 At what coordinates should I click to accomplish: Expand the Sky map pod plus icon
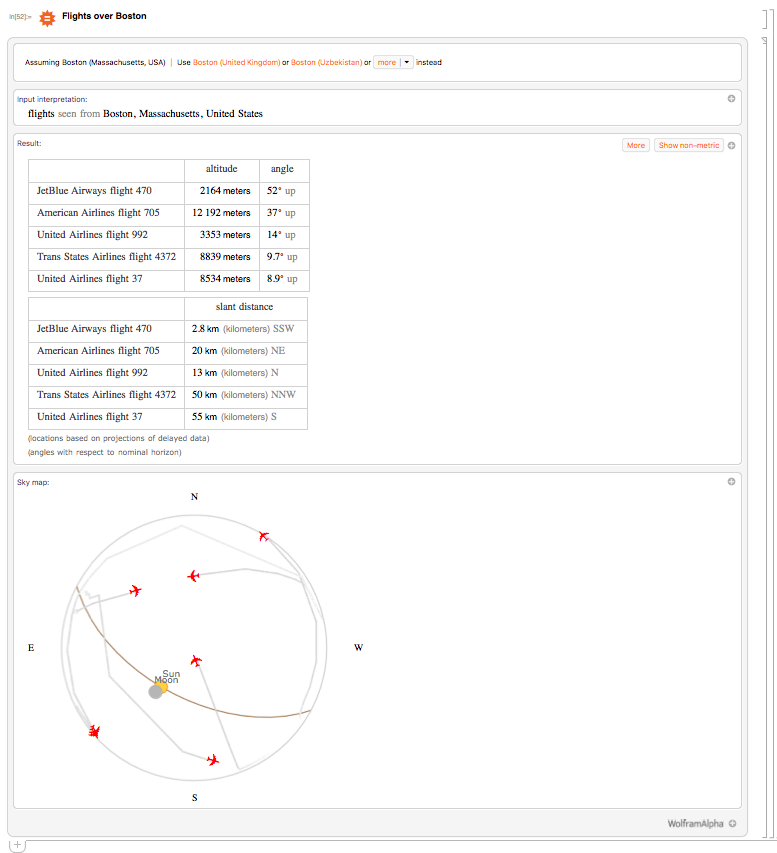coord(731,481)
